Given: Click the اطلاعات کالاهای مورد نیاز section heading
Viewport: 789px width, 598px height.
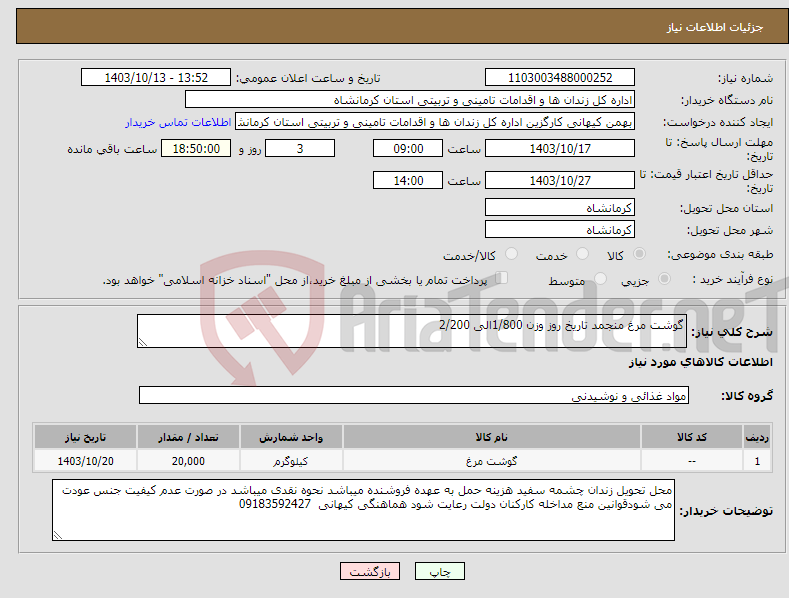Looking at the screenshot, I should pyautogui.click(x=700, y=362).
